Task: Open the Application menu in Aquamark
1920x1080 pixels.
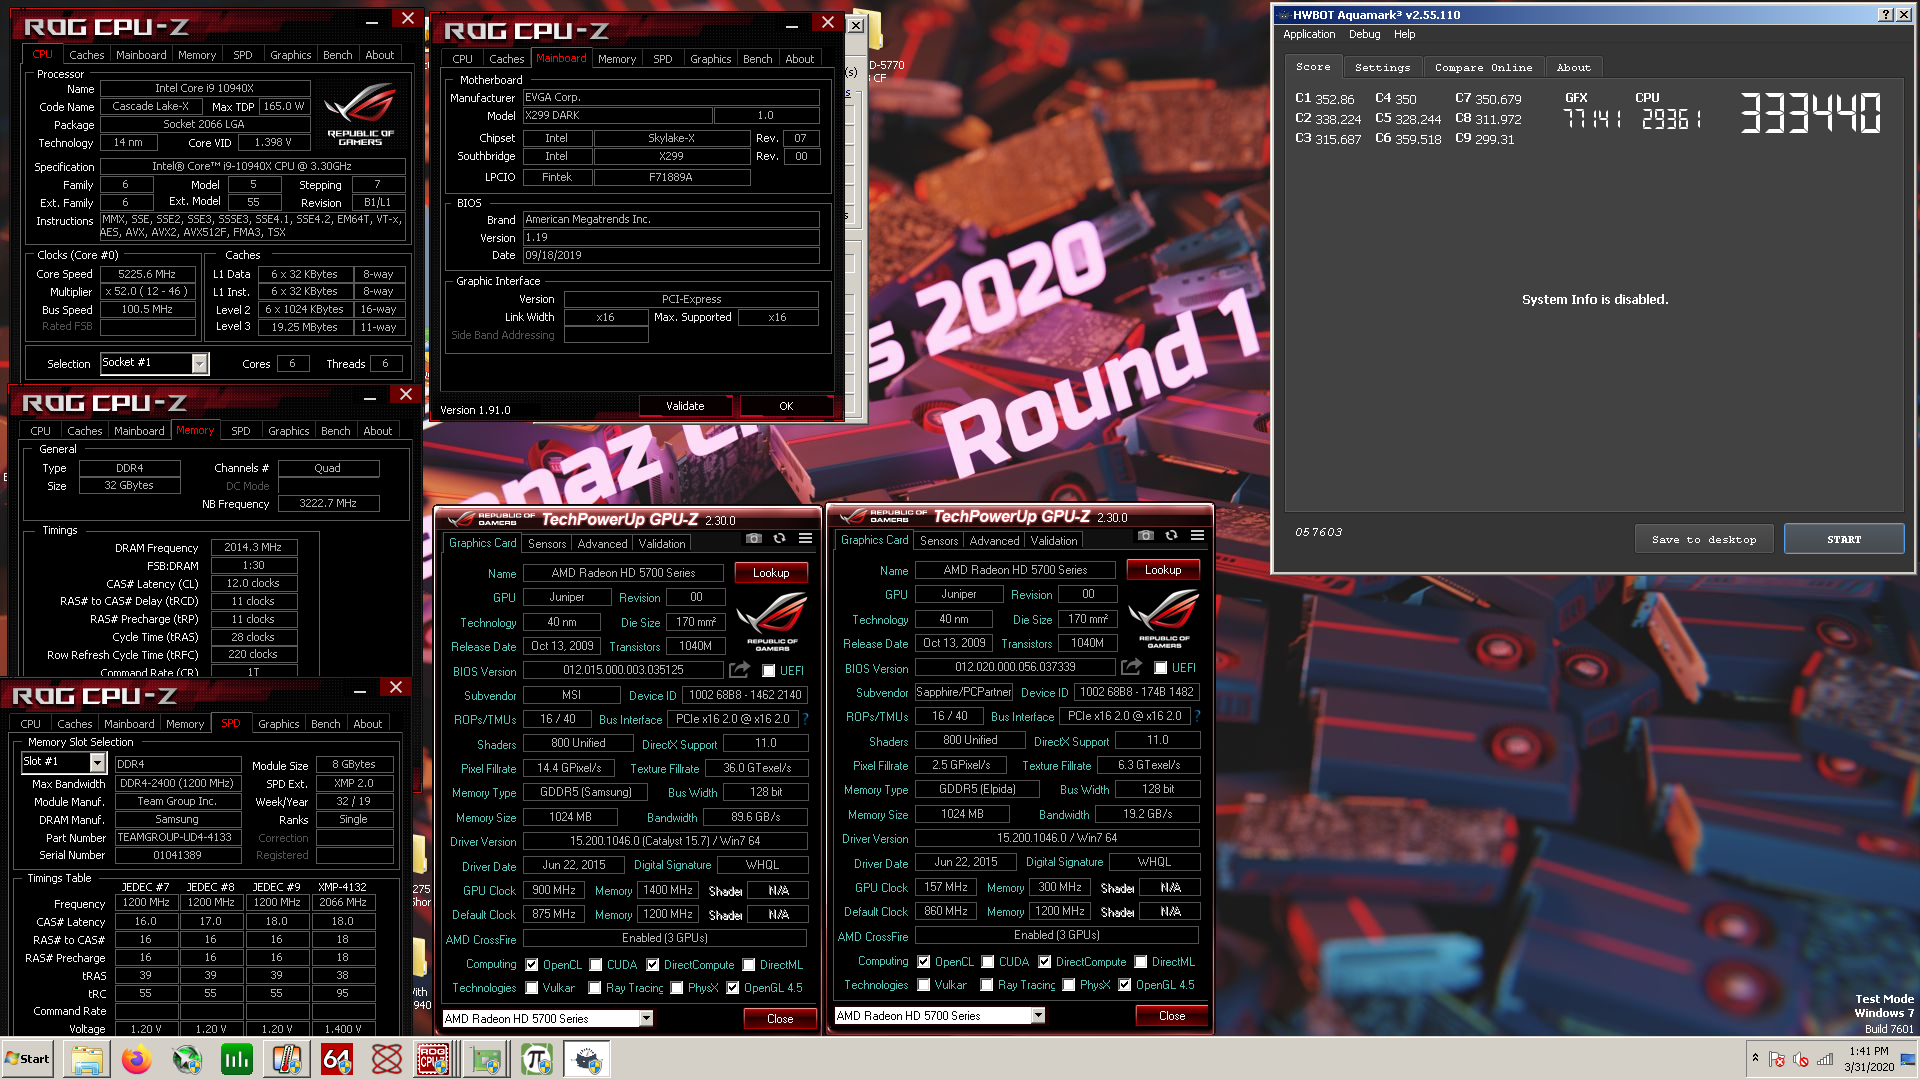Action: tap(1309, 34)
